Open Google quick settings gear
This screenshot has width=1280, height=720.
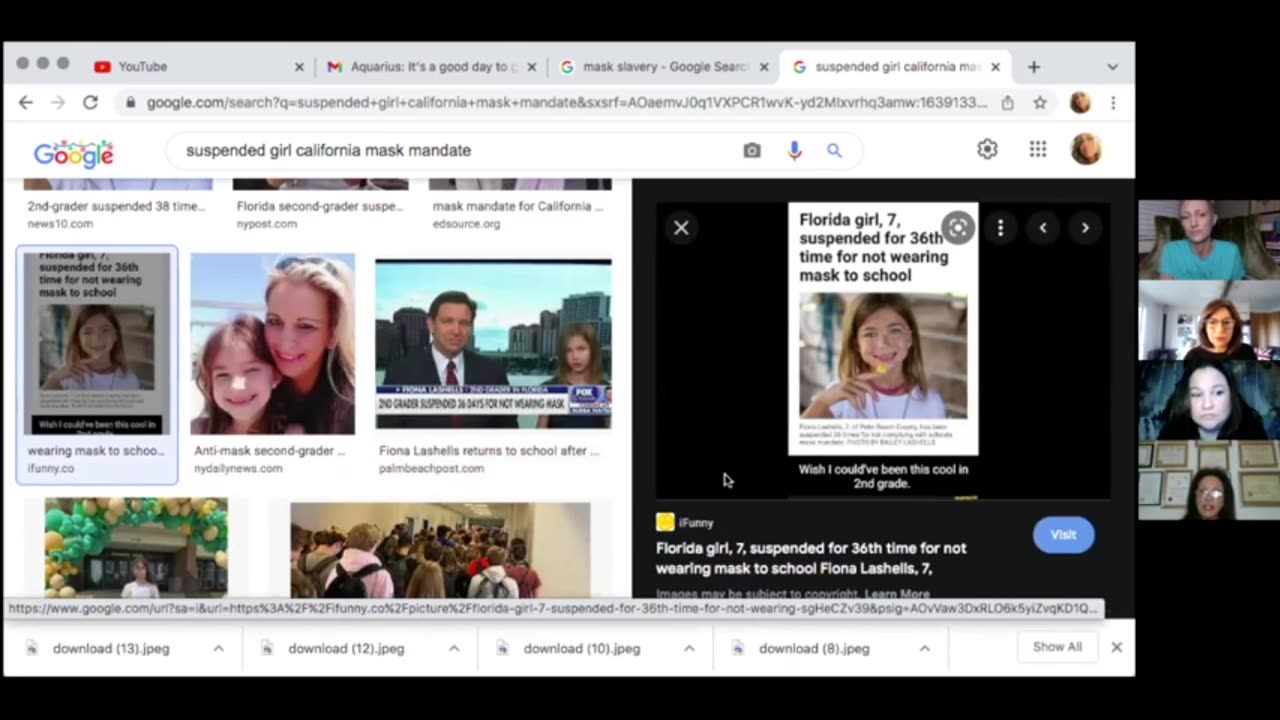(987, 149)
